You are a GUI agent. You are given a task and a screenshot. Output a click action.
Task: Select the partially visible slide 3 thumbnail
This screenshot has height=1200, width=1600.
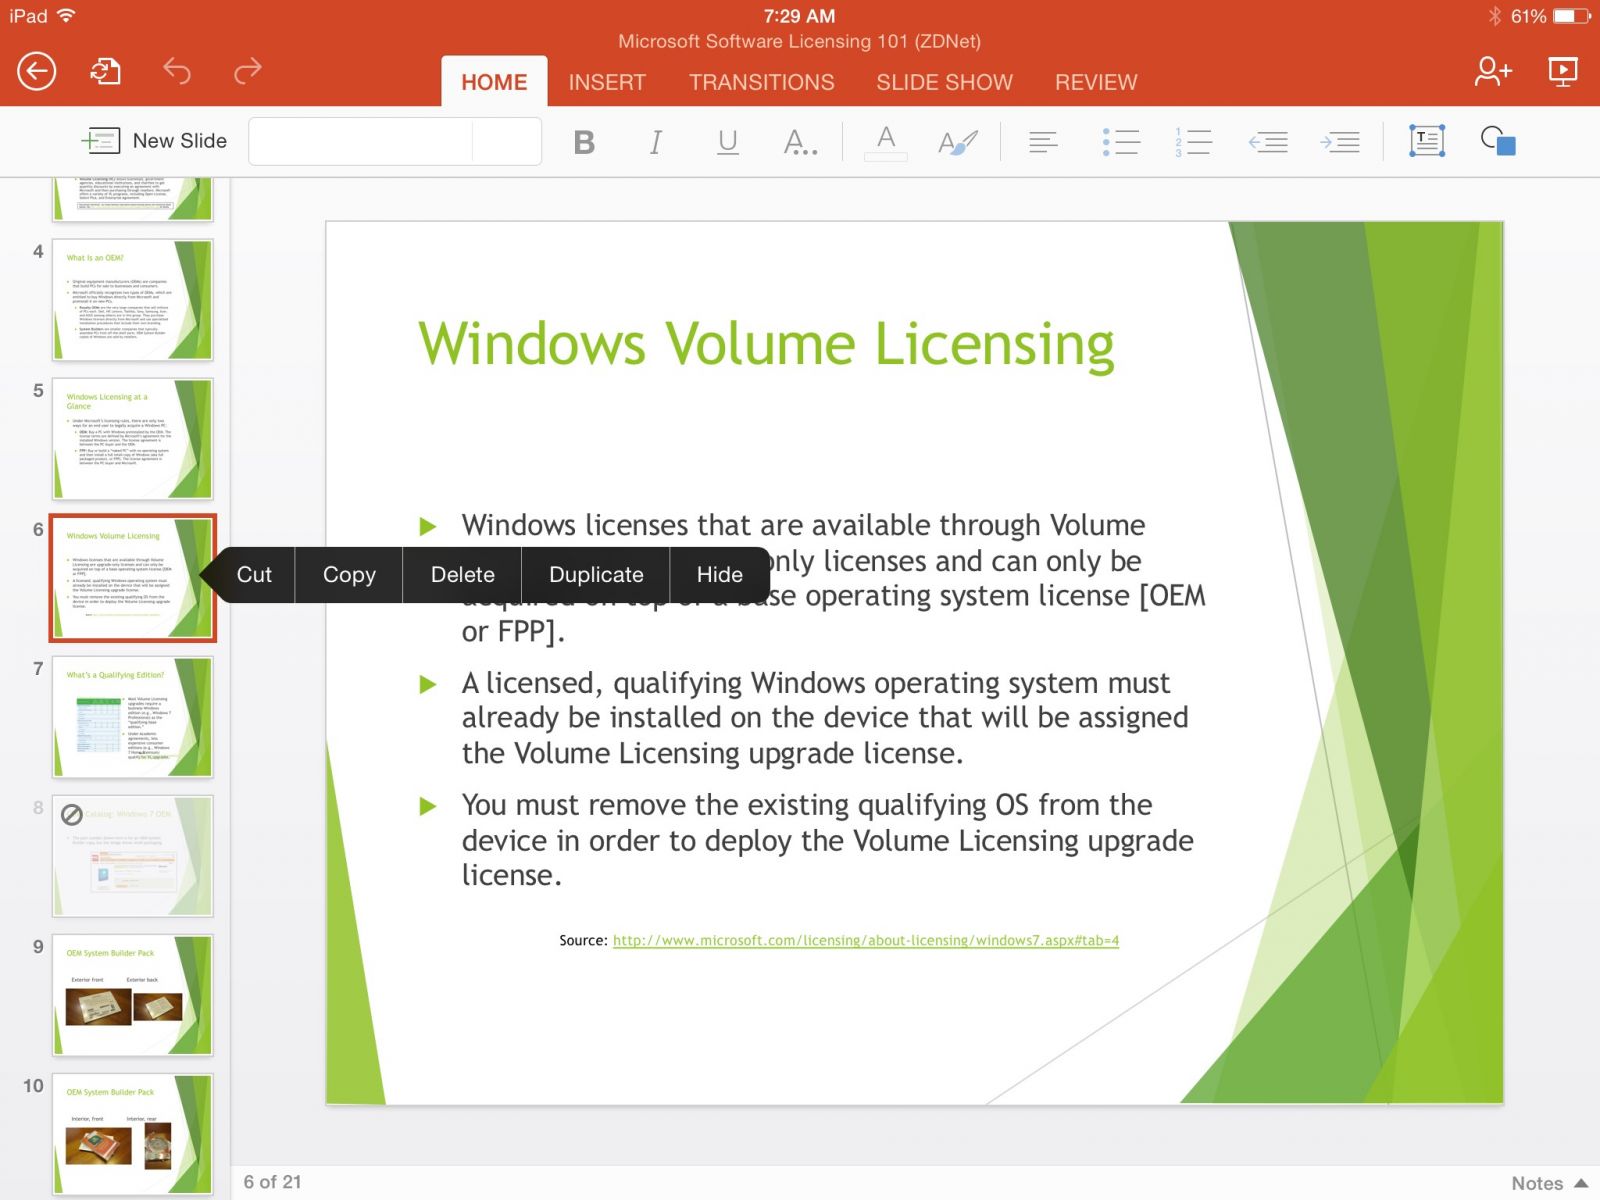133,199
